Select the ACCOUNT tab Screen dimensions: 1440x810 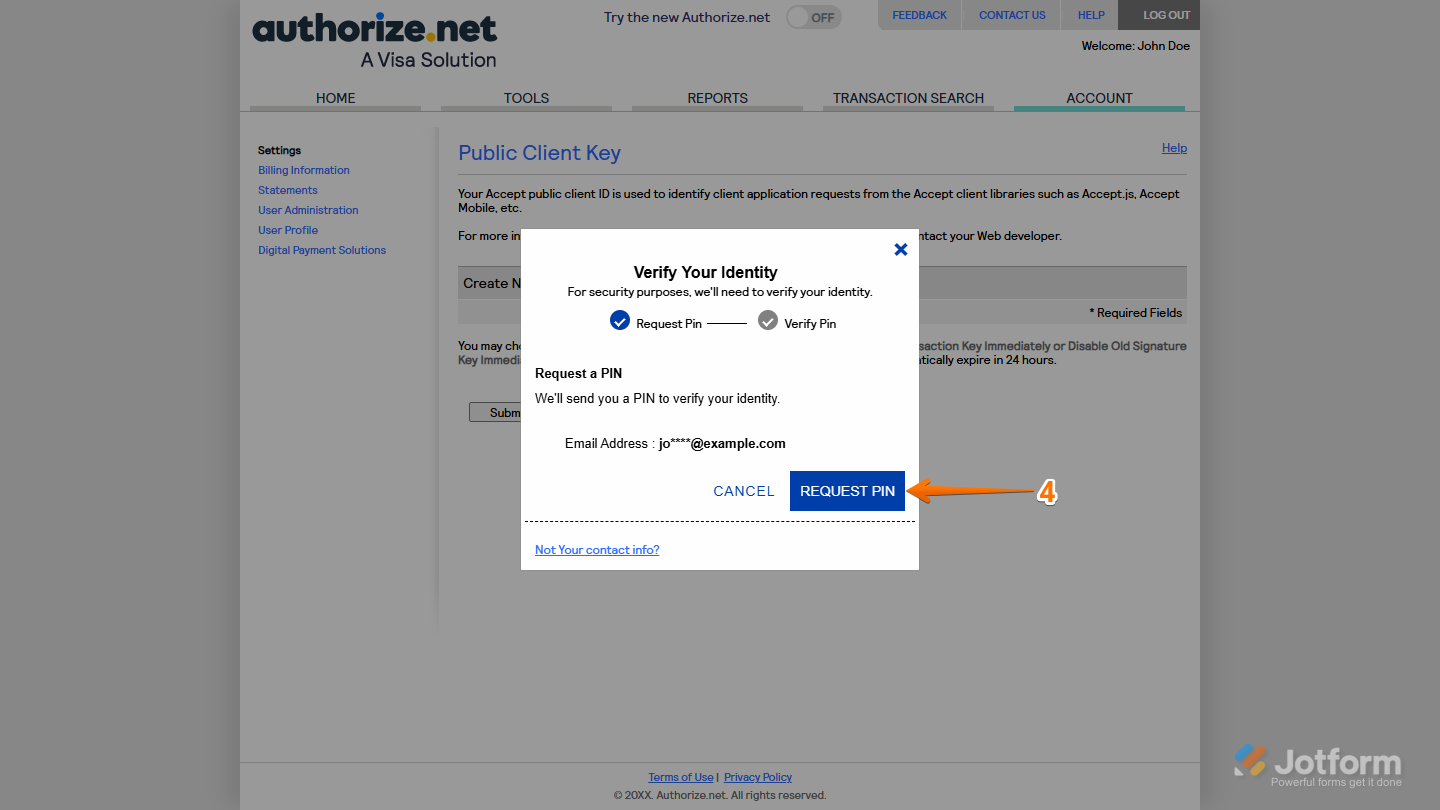pyautogui.click(x=1099, y=97)
